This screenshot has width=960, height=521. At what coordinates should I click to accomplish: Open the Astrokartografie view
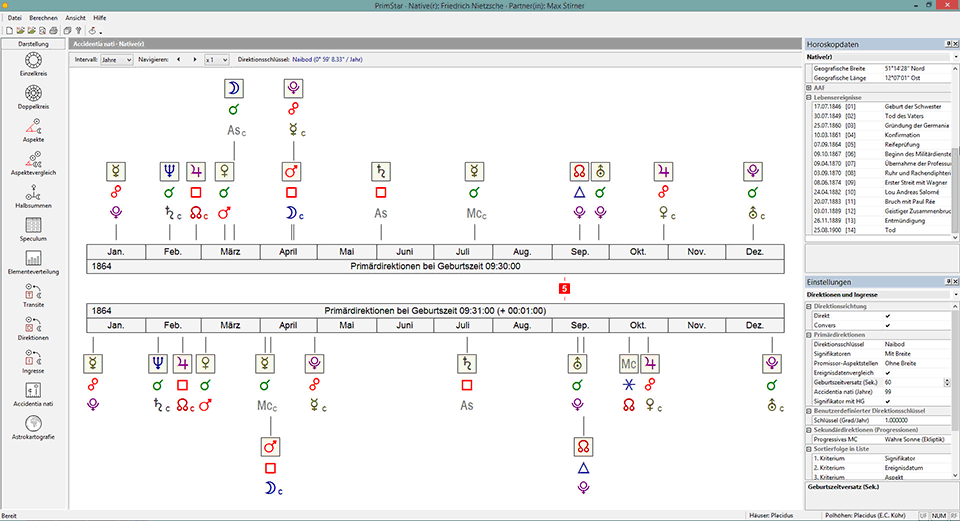33,427
